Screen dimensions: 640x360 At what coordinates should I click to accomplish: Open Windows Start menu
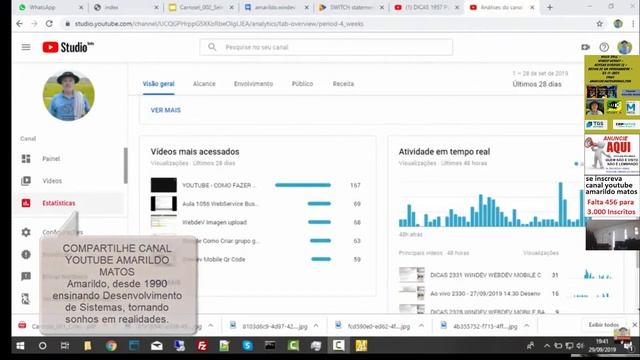point(20,346)
